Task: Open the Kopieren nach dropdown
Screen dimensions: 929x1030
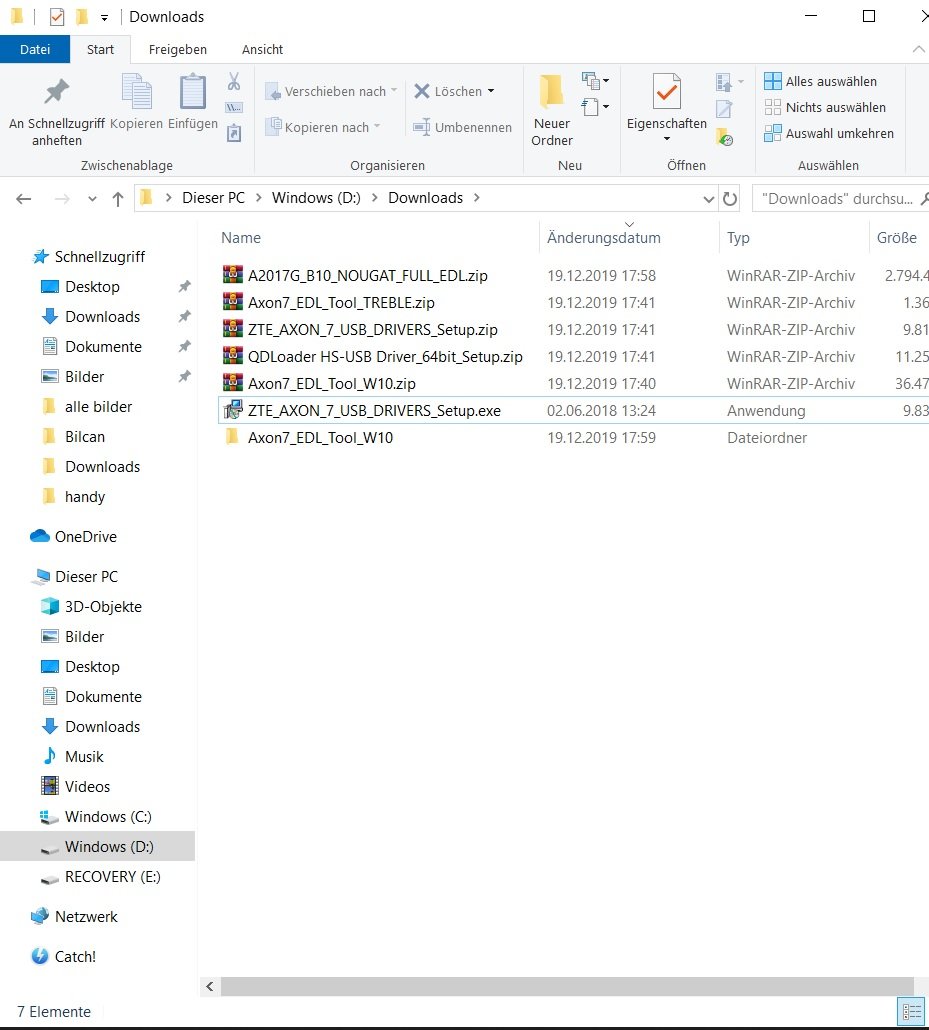Action: click(x=323, y=127)
